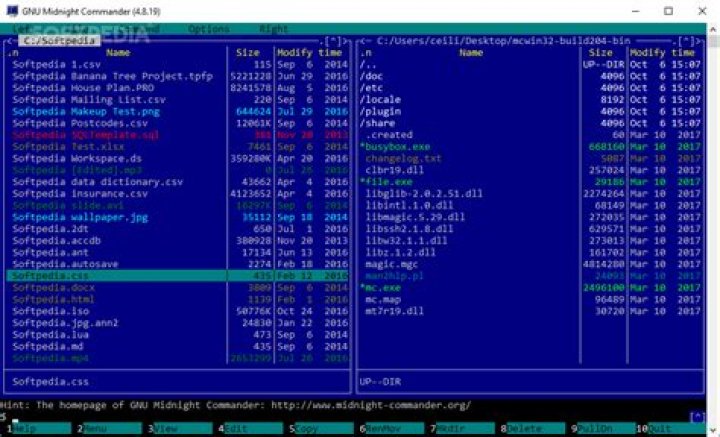Select Softpedia House Plan.PRO file
720x437 pixels.
(x=177, y=88)
